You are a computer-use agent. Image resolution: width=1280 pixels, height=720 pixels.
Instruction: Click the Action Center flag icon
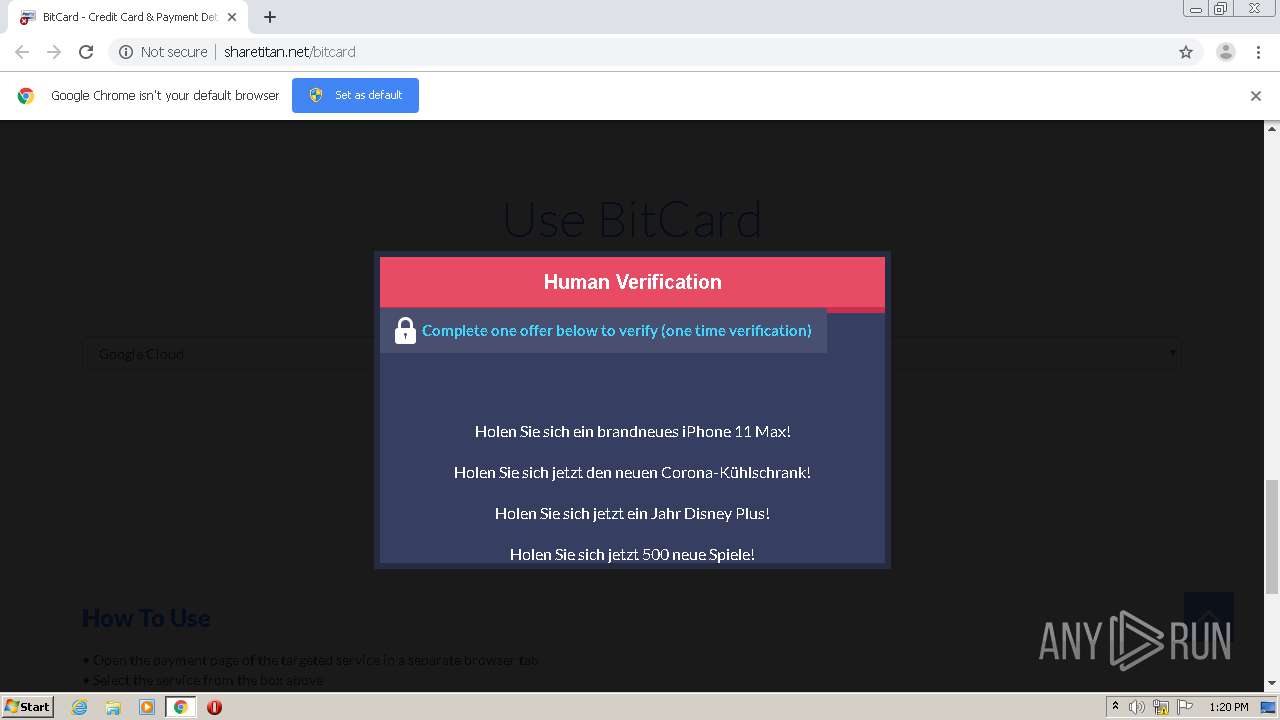[x=1185, y=707]
